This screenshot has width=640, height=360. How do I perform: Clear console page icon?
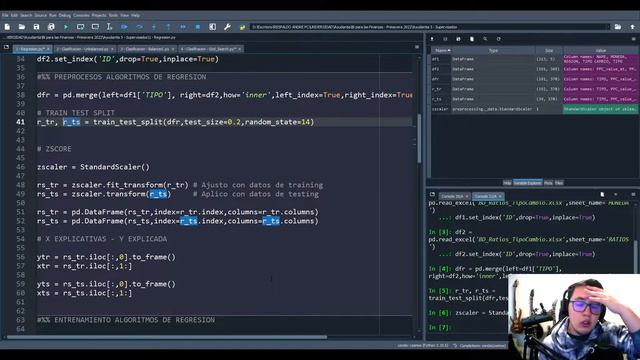coord(602,195)
